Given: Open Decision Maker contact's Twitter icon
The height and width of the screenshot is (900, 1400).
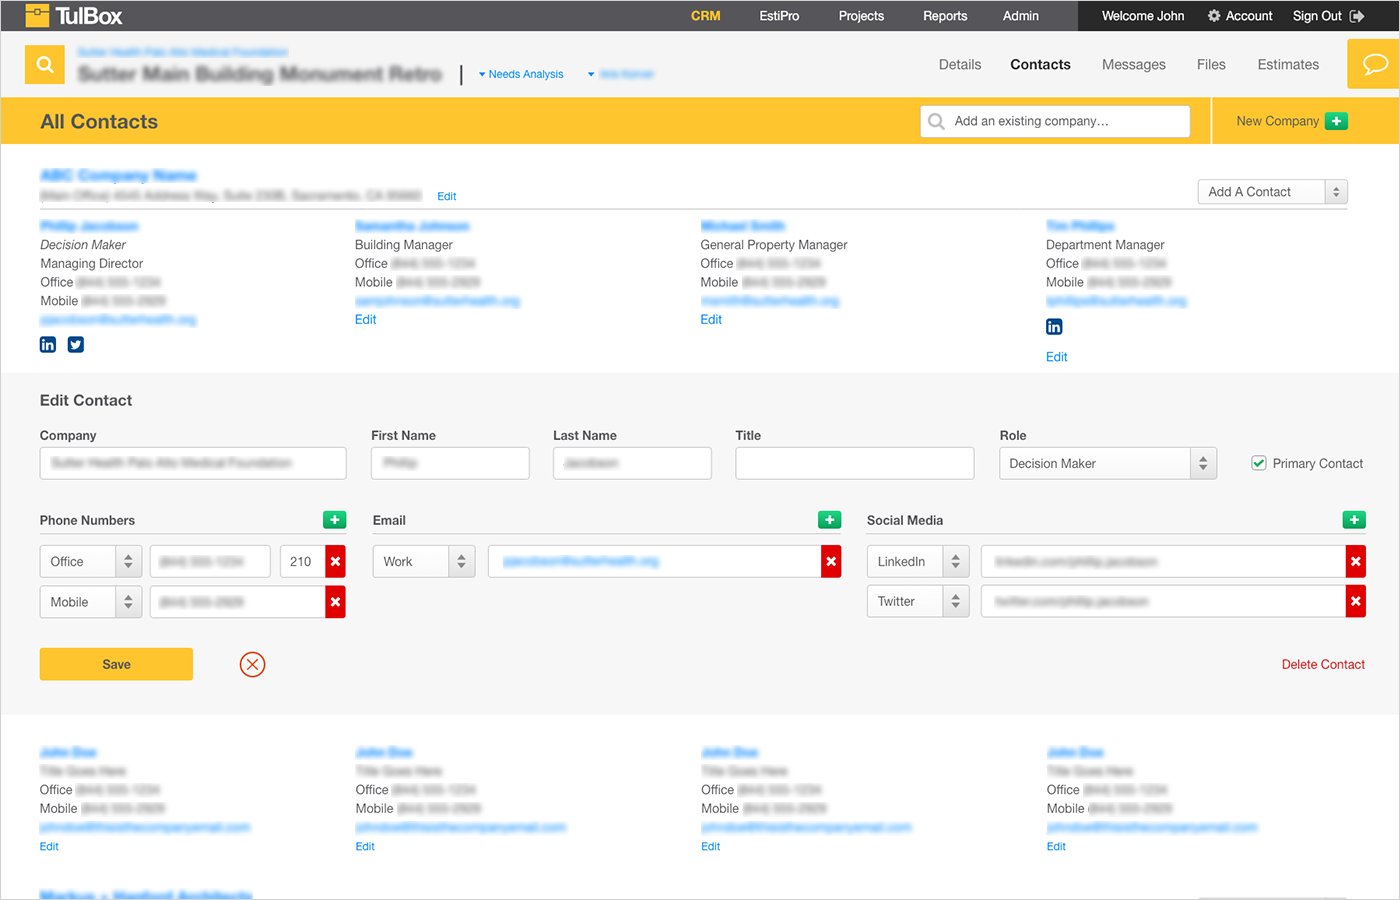Looking at the screenshot, I should point(76,345).
